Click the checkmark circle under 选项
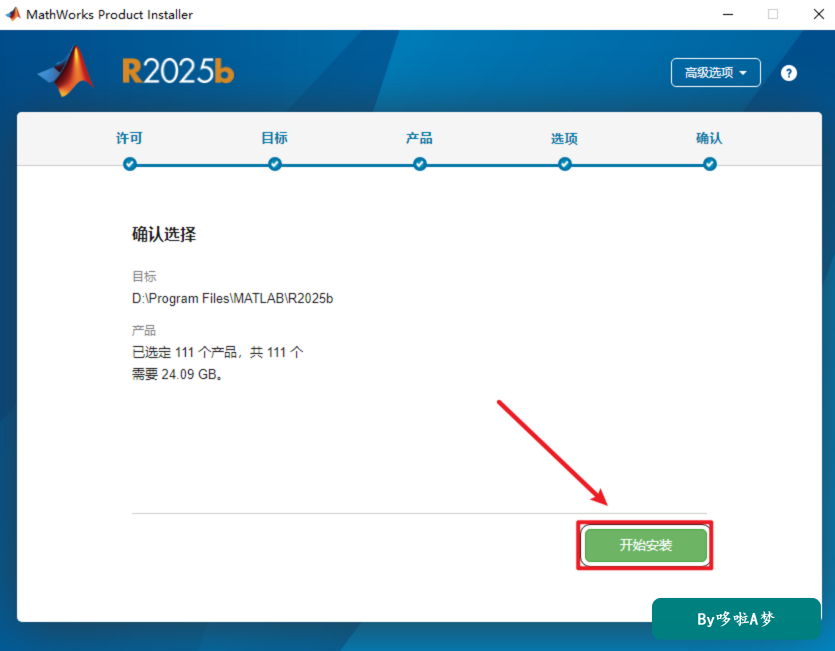The height and width of the screenshot is (651, 835). [565, 164]
